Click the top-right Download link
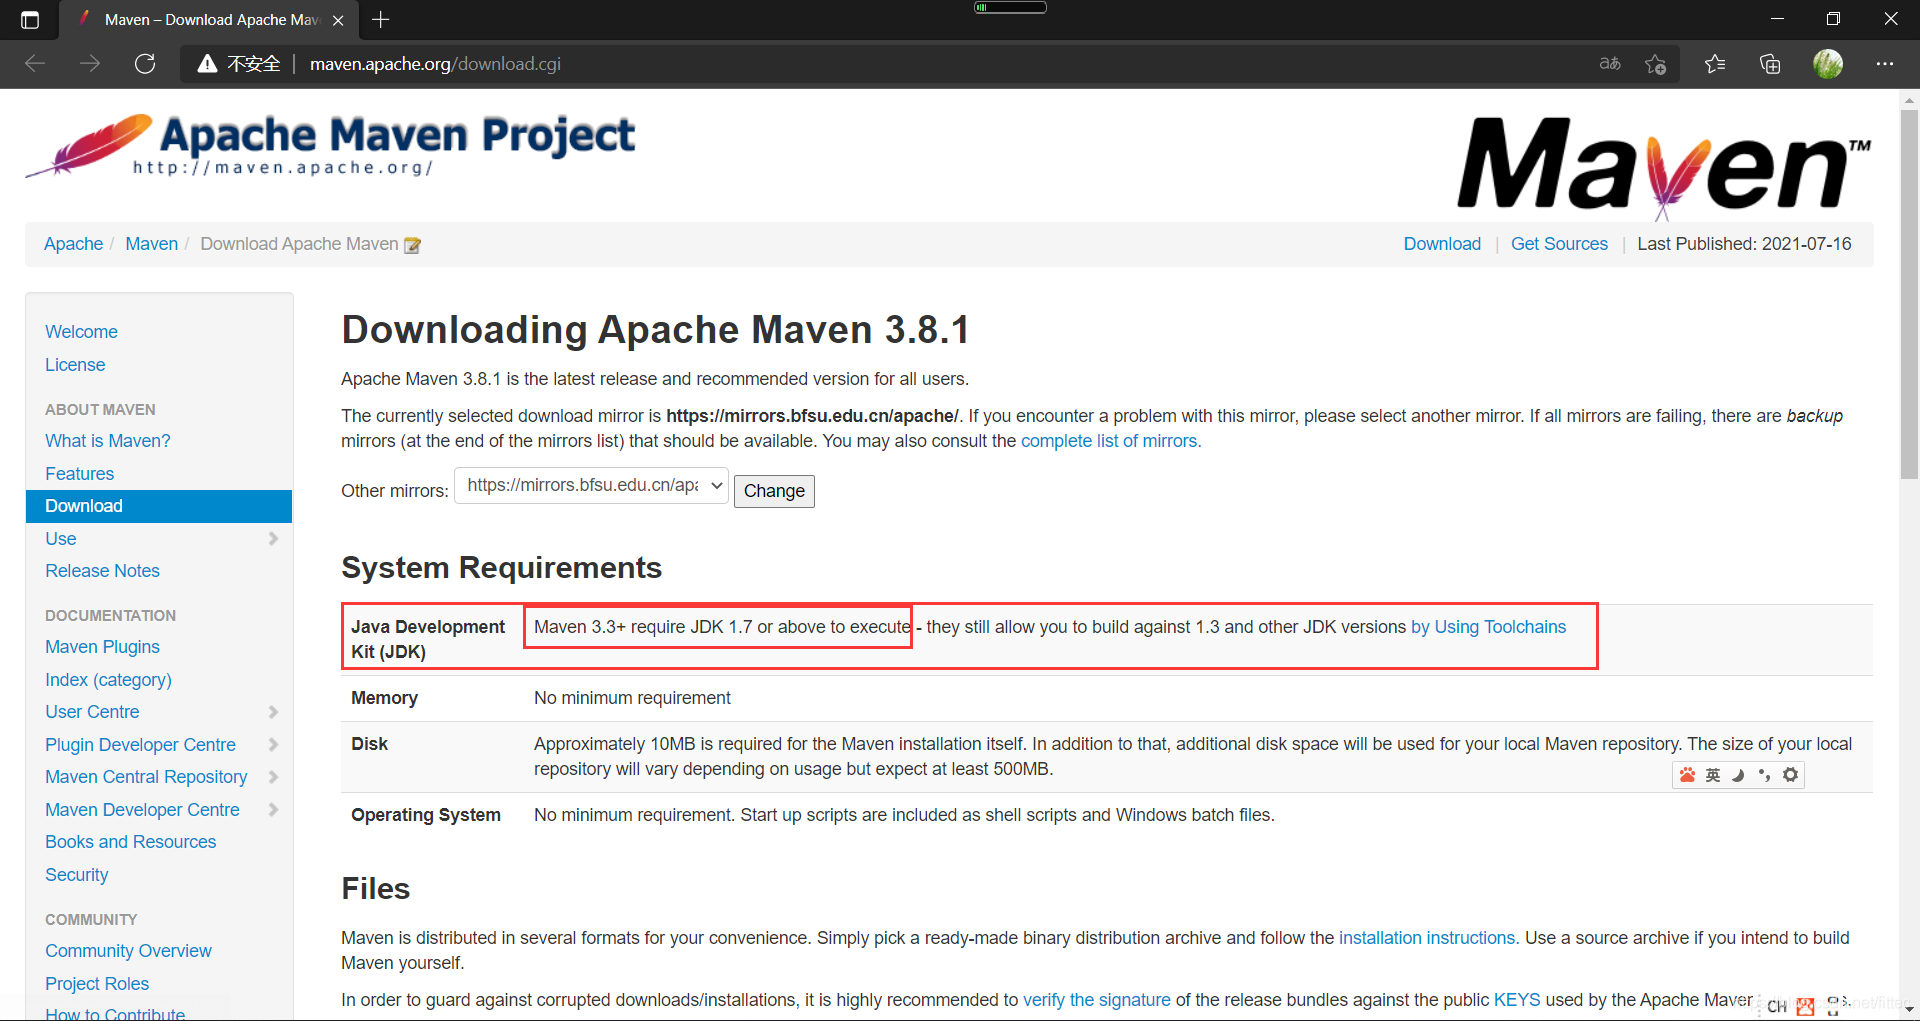Image resolution: width=1920 pixels, height=1021 pixels. [1442, 244]
